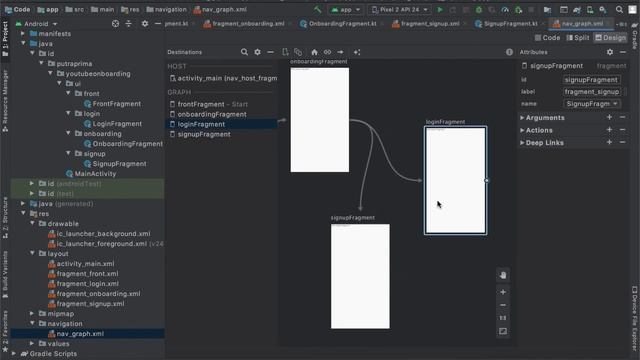Image resolution: width=640 pixels, height=360 pixels.
Task: Click the zoom to fit canvas button
Action: (x=503, y=331)
